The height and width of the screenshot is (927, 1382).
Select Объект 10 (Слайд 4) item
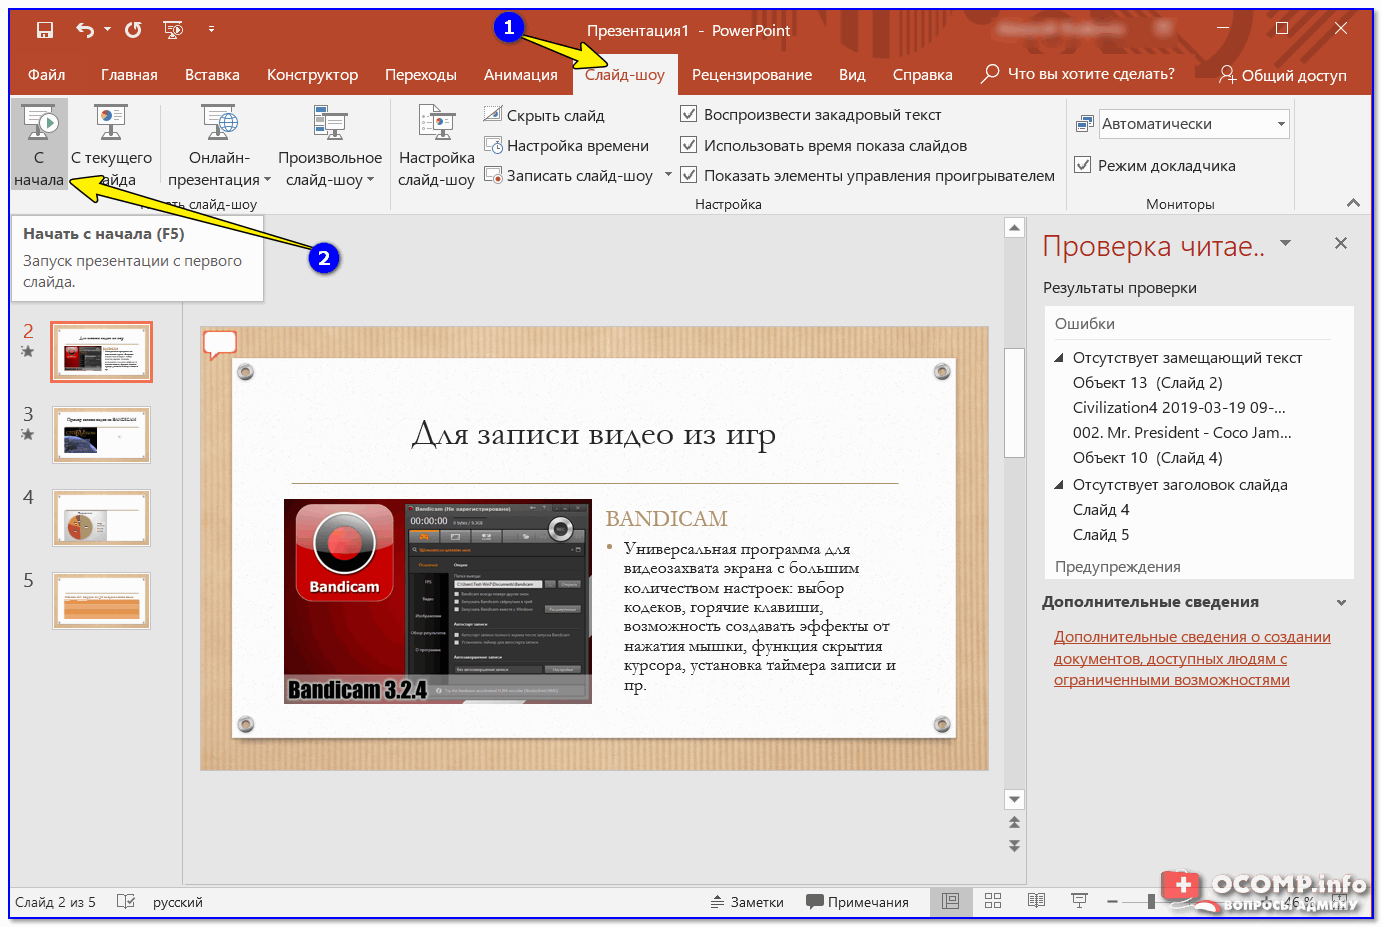[x=1147, y=458]
